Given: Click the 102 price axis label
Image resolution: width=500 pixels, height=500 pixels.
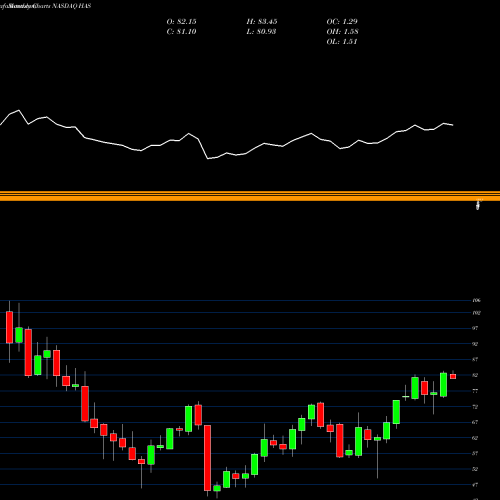Looking at the screenshot, I should [x=477, y=313].
